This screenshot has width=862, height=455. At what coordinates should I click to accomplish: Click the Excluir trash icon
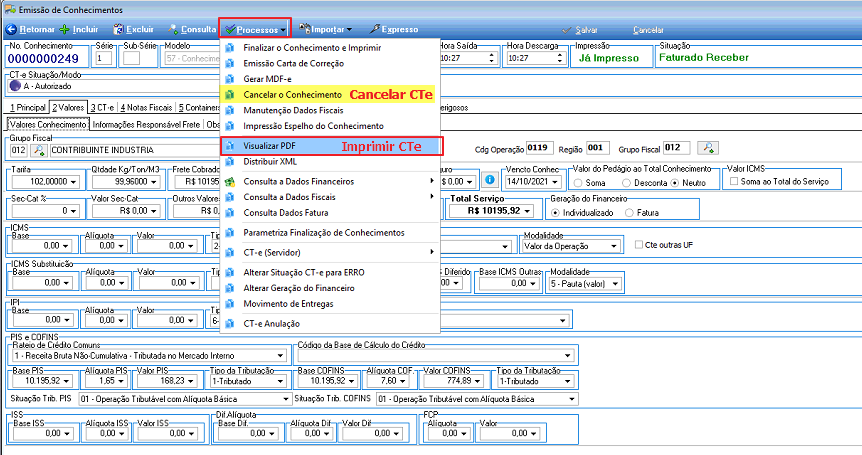[x=118, y=30]
